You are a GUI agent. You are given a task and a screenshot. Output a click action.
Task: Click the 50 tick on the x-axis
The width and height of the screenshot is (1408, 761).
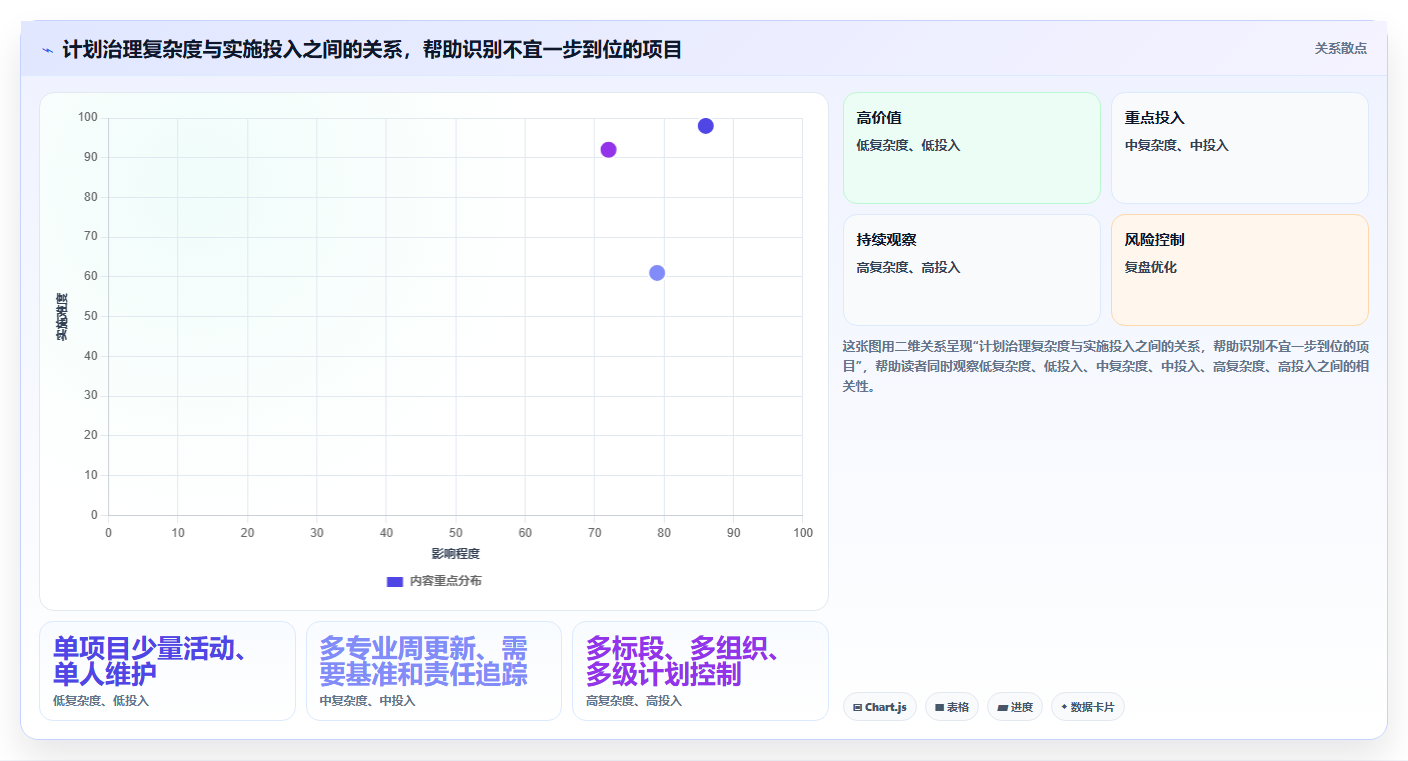coord(456,533)
